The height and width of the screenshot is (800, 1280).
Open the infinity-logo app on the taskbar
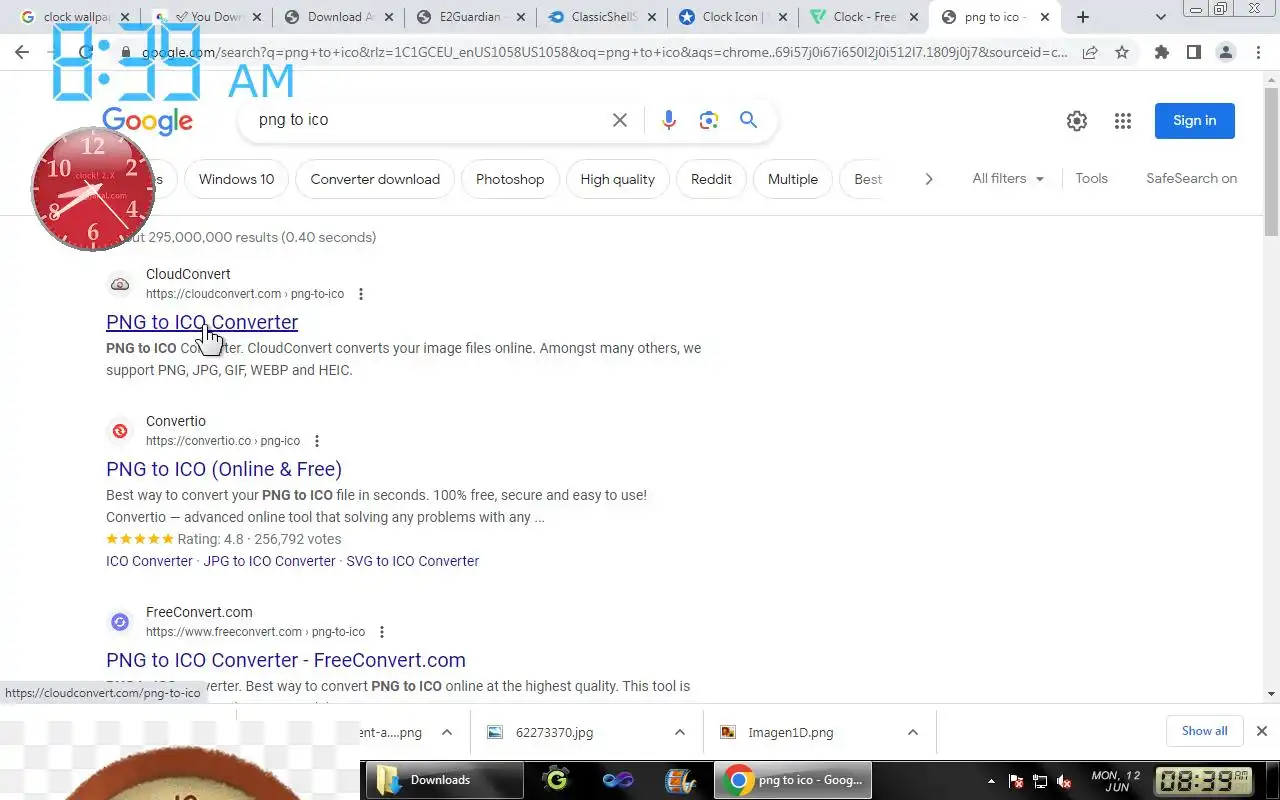tap(618, 780)
